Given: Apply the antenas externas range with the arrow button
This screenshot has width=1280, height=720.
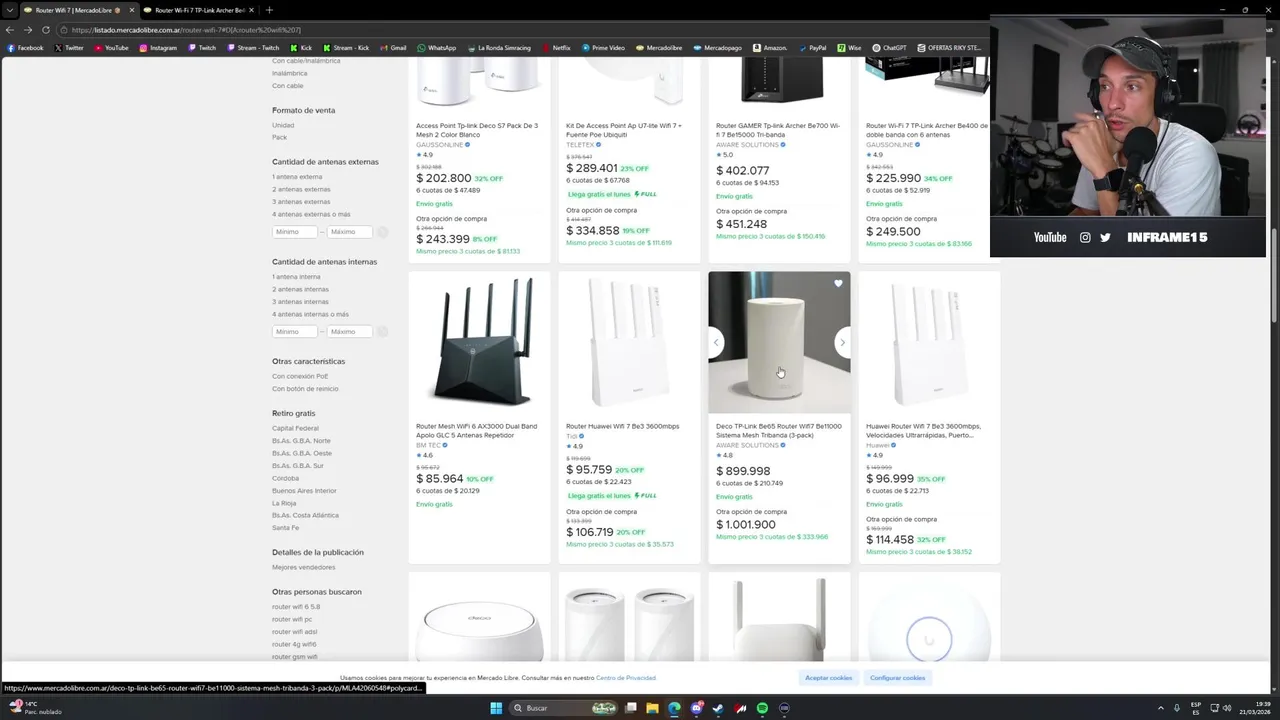Looking at the screenshot, I should click(x=382, y=232).
